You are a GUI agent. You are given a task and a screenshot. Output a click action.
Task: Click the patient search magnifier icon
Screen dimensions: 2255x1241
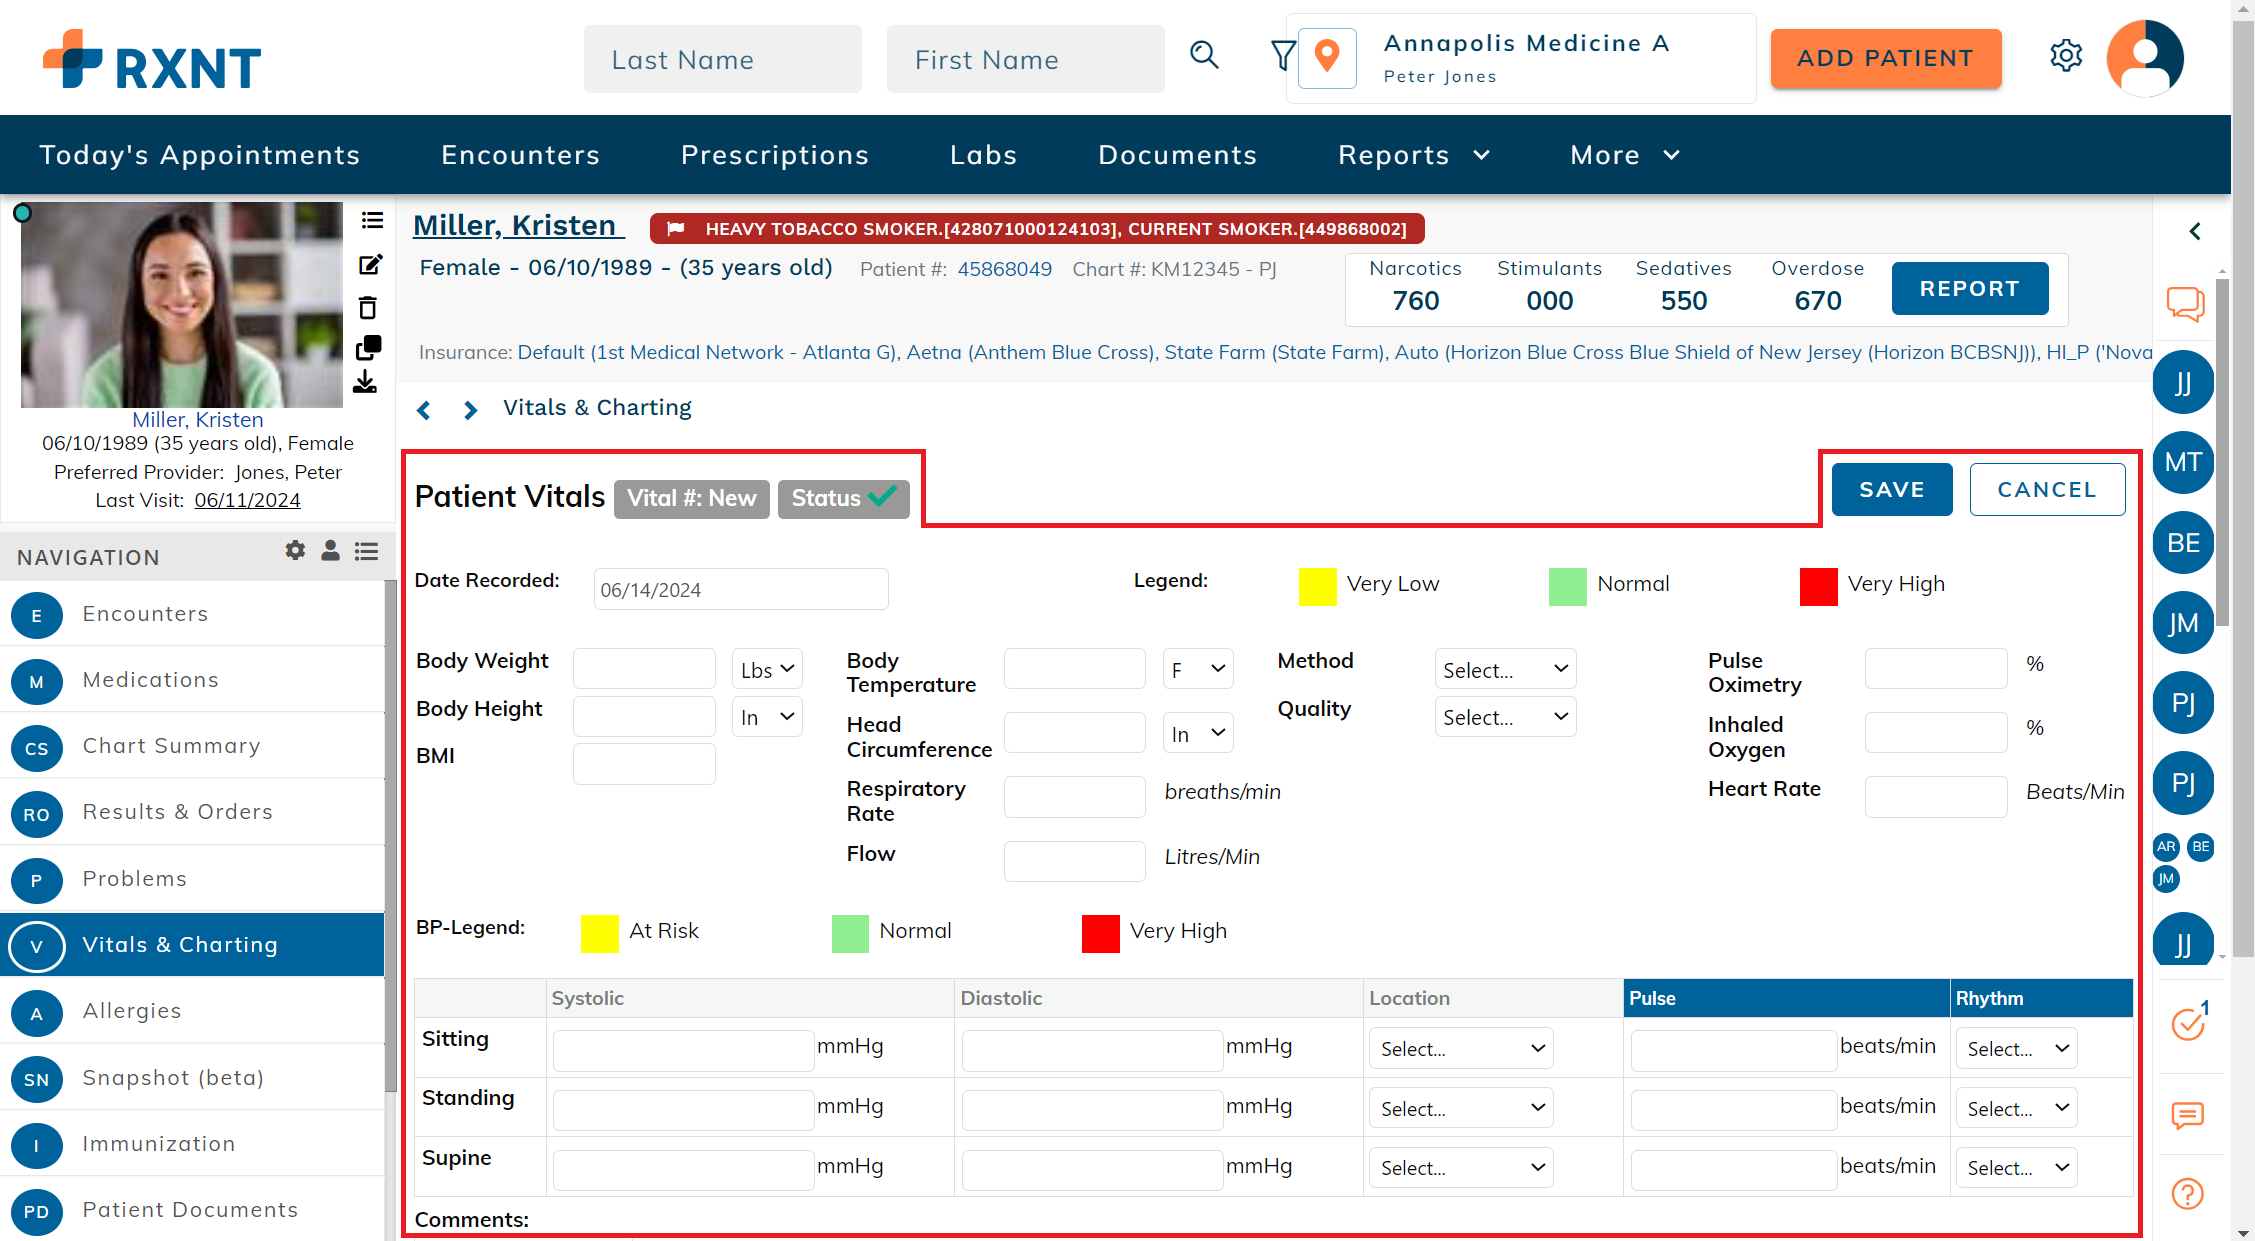click(1204, 56)
